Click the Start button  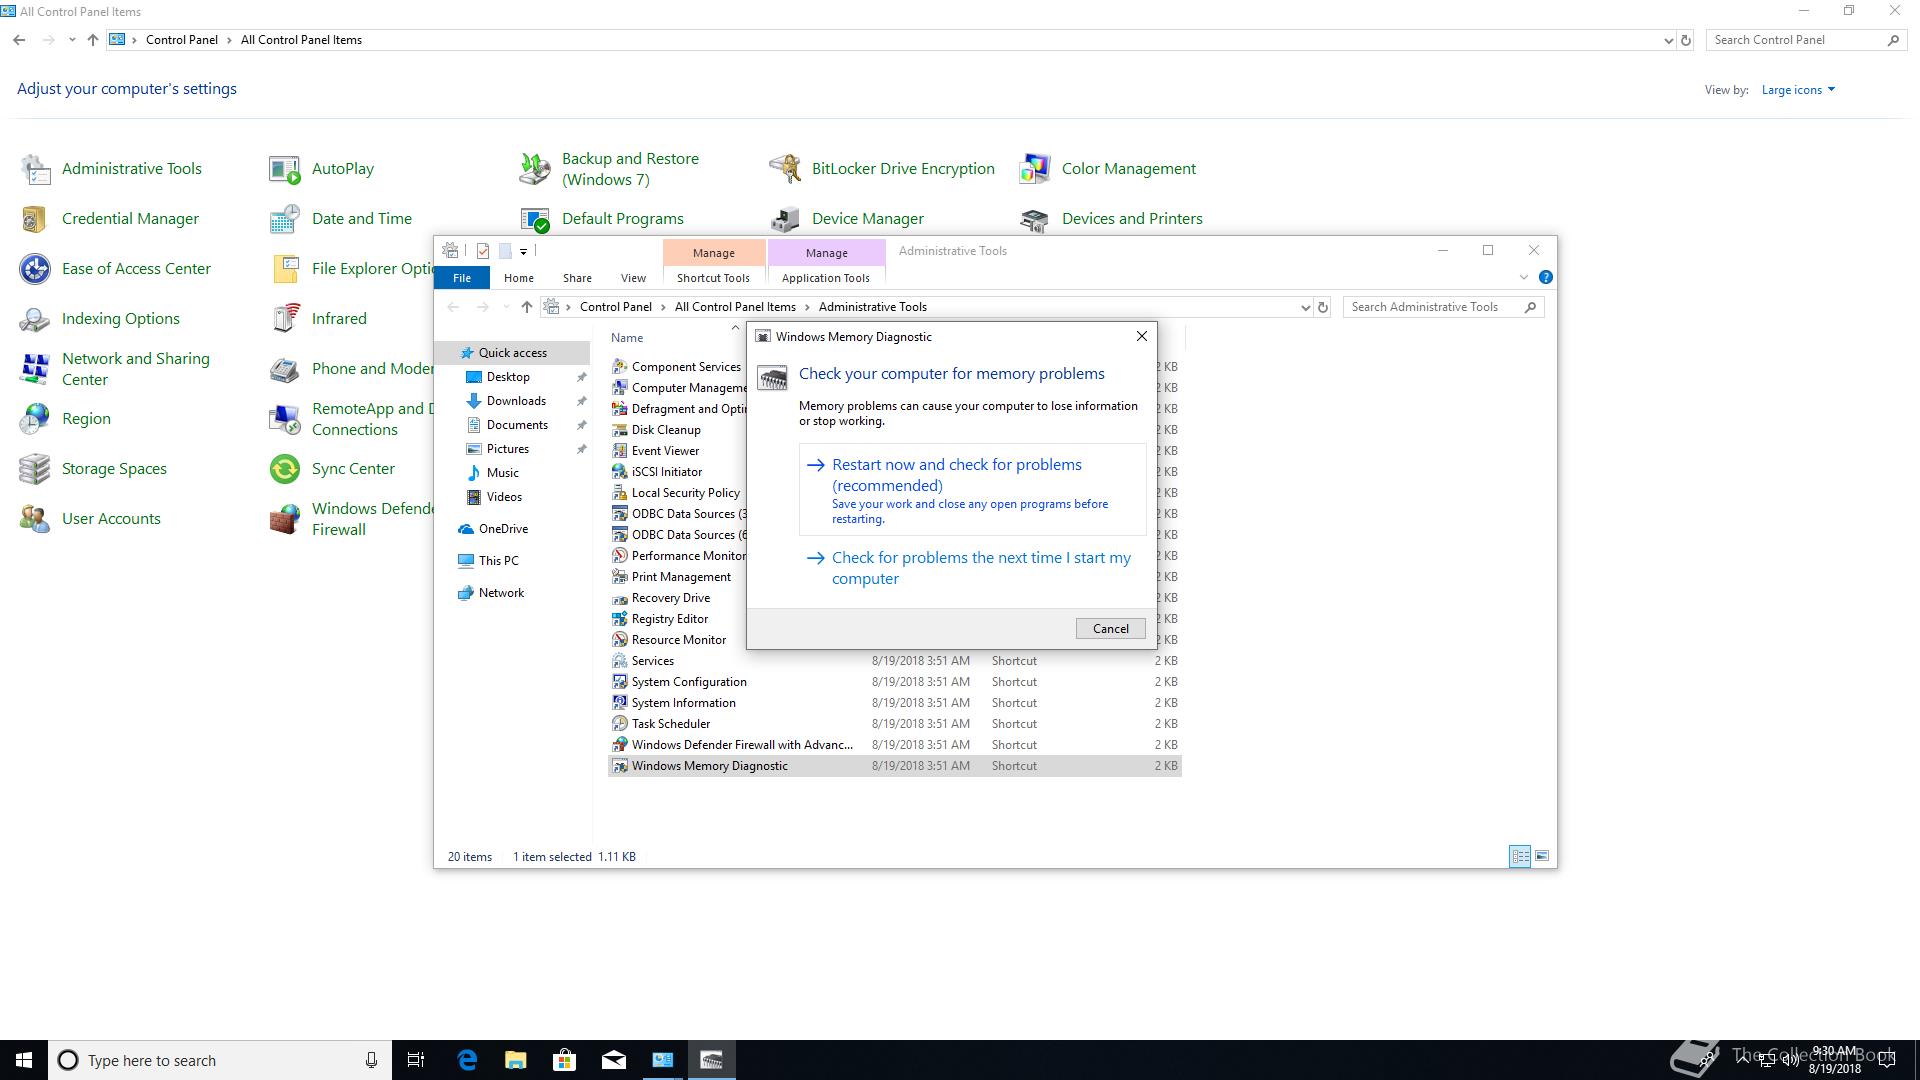tap(24, 1060)
